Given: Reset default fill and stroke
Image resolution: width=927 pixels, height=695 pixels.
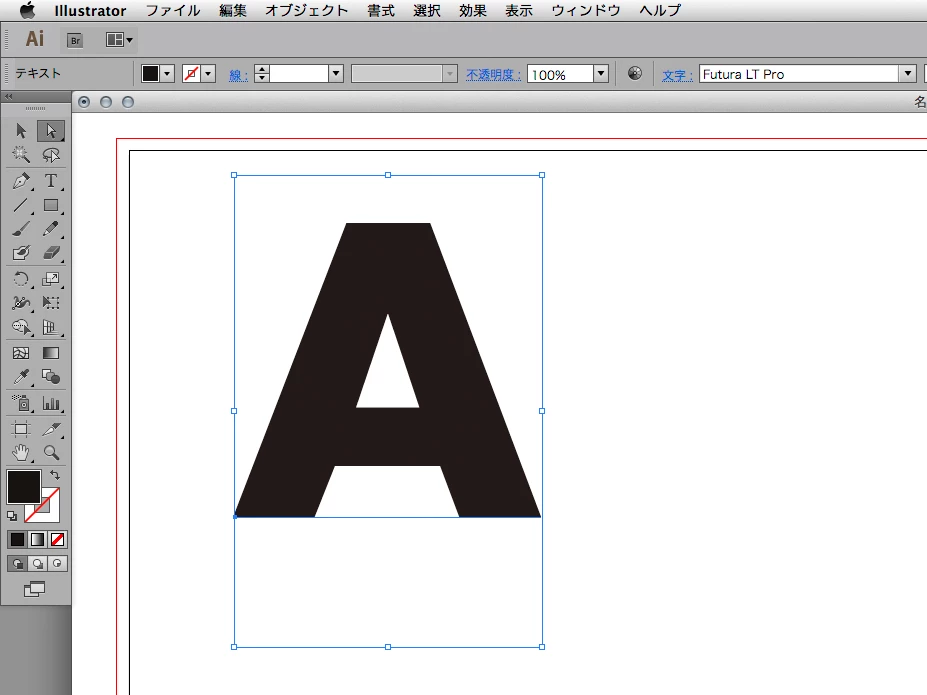Looking at the screenshot, I should [12, 516].
